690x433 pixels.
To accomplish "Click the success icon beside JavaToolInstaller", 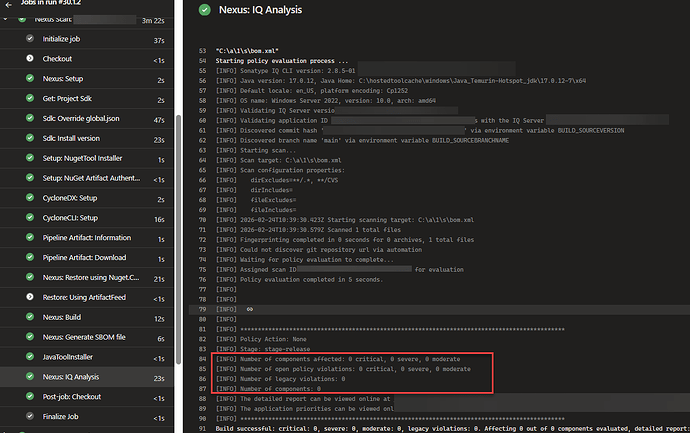I will point(30,357).
